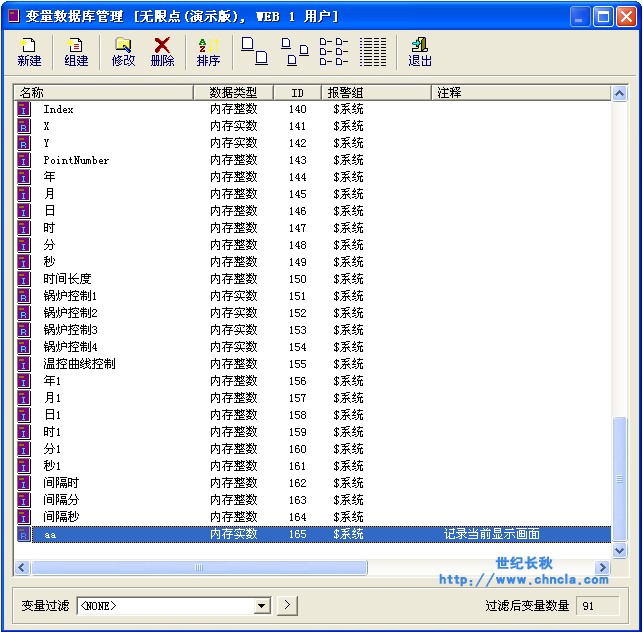Select the variable 月 with ID 145
Viewport: 643px width, 632px height.
pos(49,194)
